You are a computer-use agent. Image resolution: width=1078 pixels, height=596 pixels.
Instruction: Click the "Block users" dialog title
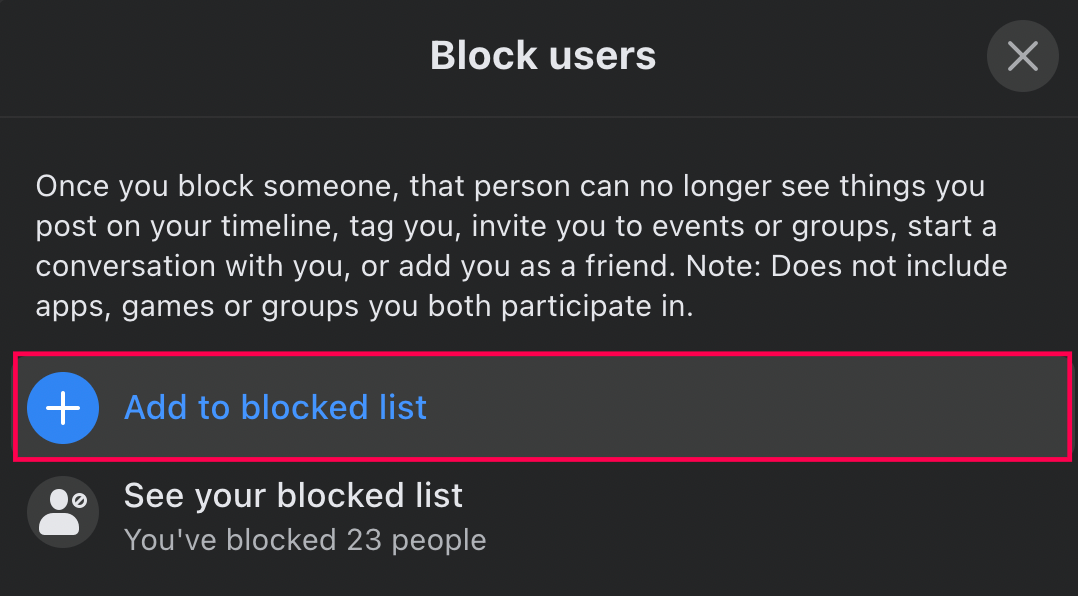coord(543,56)
